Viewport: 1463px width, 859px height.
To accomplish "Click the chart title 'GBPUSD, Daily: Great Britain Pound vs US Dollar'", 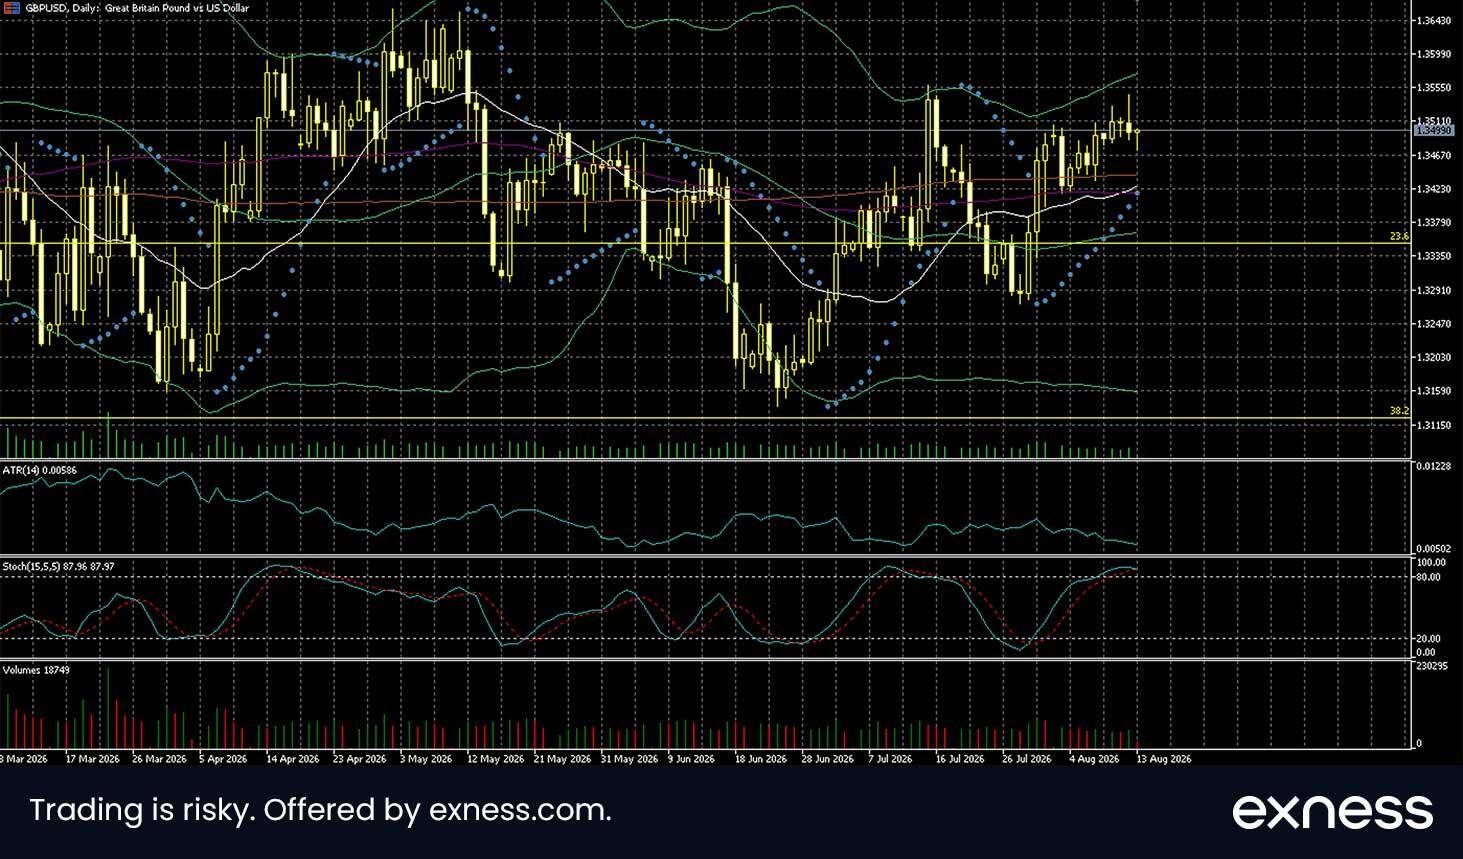I will (138, 8).
